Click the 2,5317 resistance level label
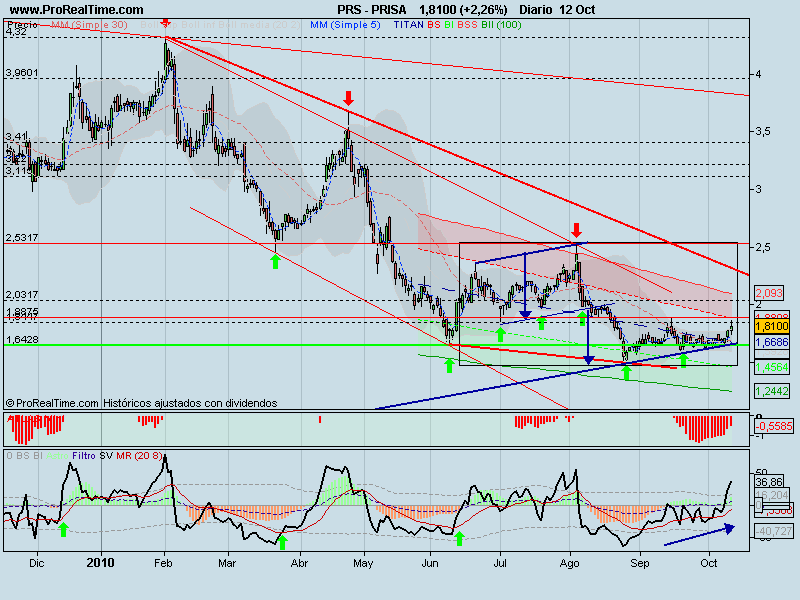Image resolution: width=800 pixels, height=600 pixels. coord(22,238)
